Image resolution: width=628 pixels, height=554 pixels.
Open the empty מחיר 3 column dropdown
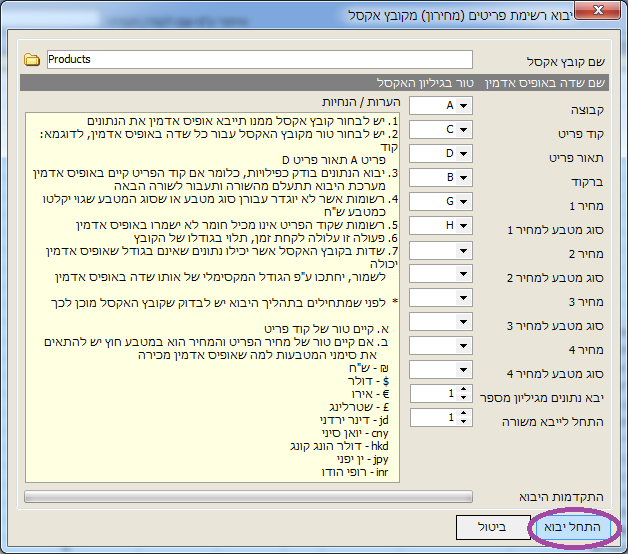coord(464,297)
